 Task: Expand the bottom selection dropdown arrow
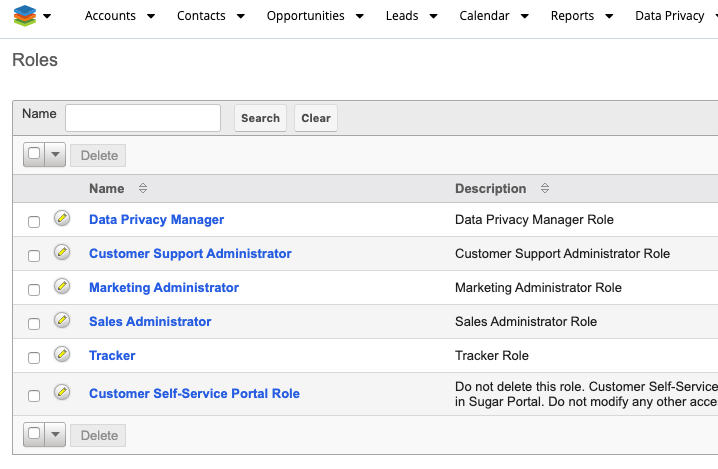(x=55, y=435)
